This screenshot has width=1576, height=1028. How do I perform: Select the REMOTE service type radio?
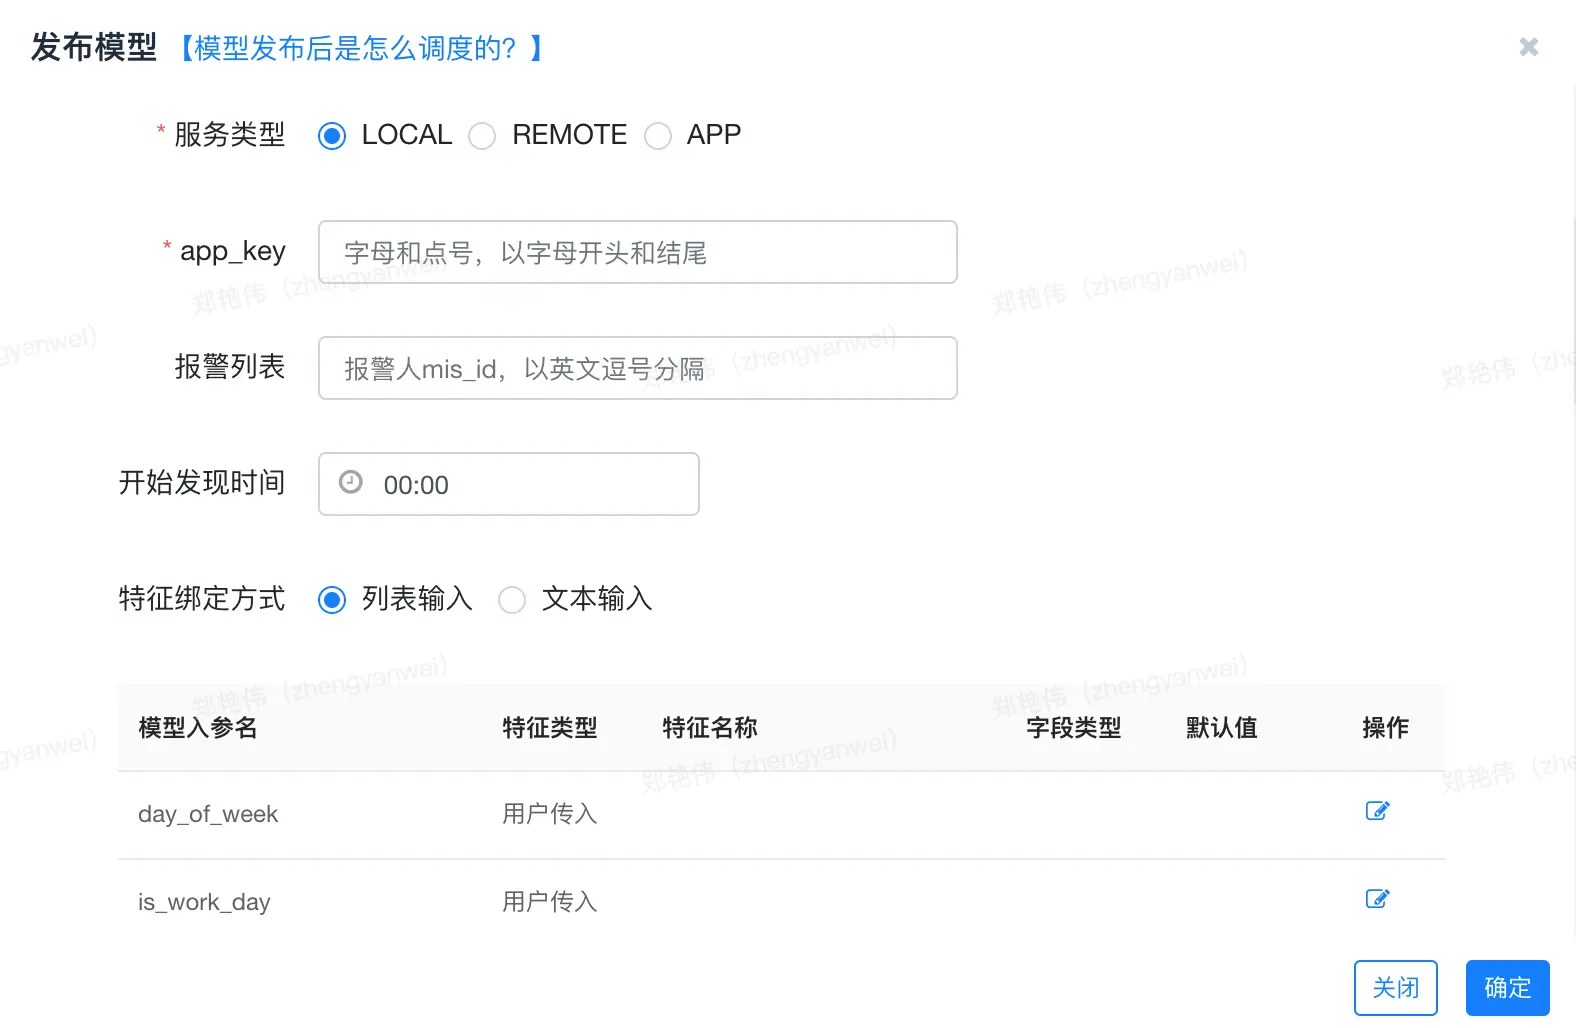(482, 136)
